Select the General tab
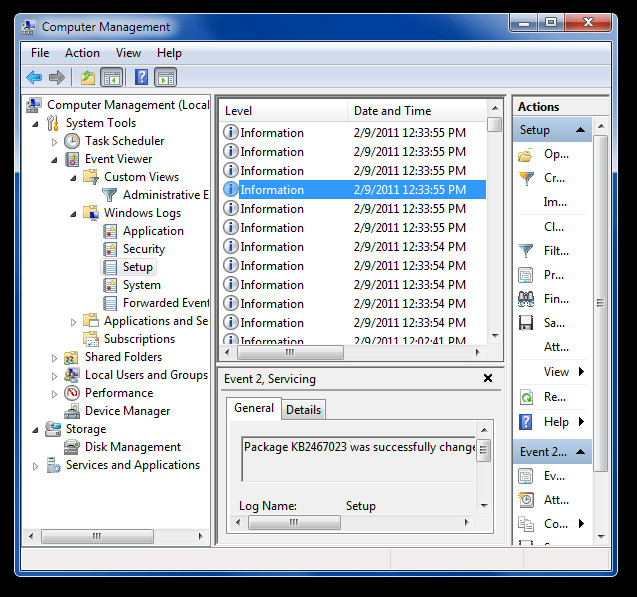 click(x=254, y=408)
